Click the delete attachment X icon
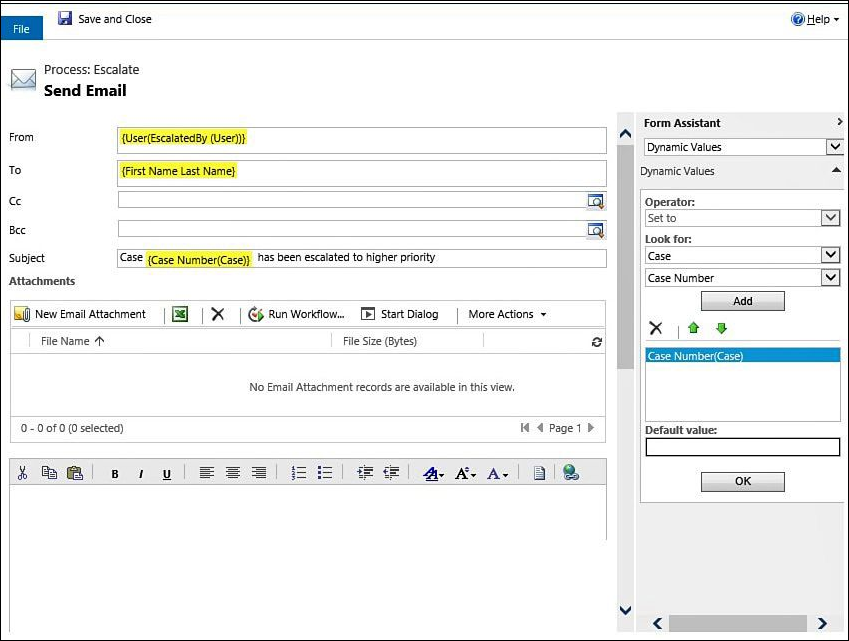Viewport: 849px width, 641px height. point(218,314)
